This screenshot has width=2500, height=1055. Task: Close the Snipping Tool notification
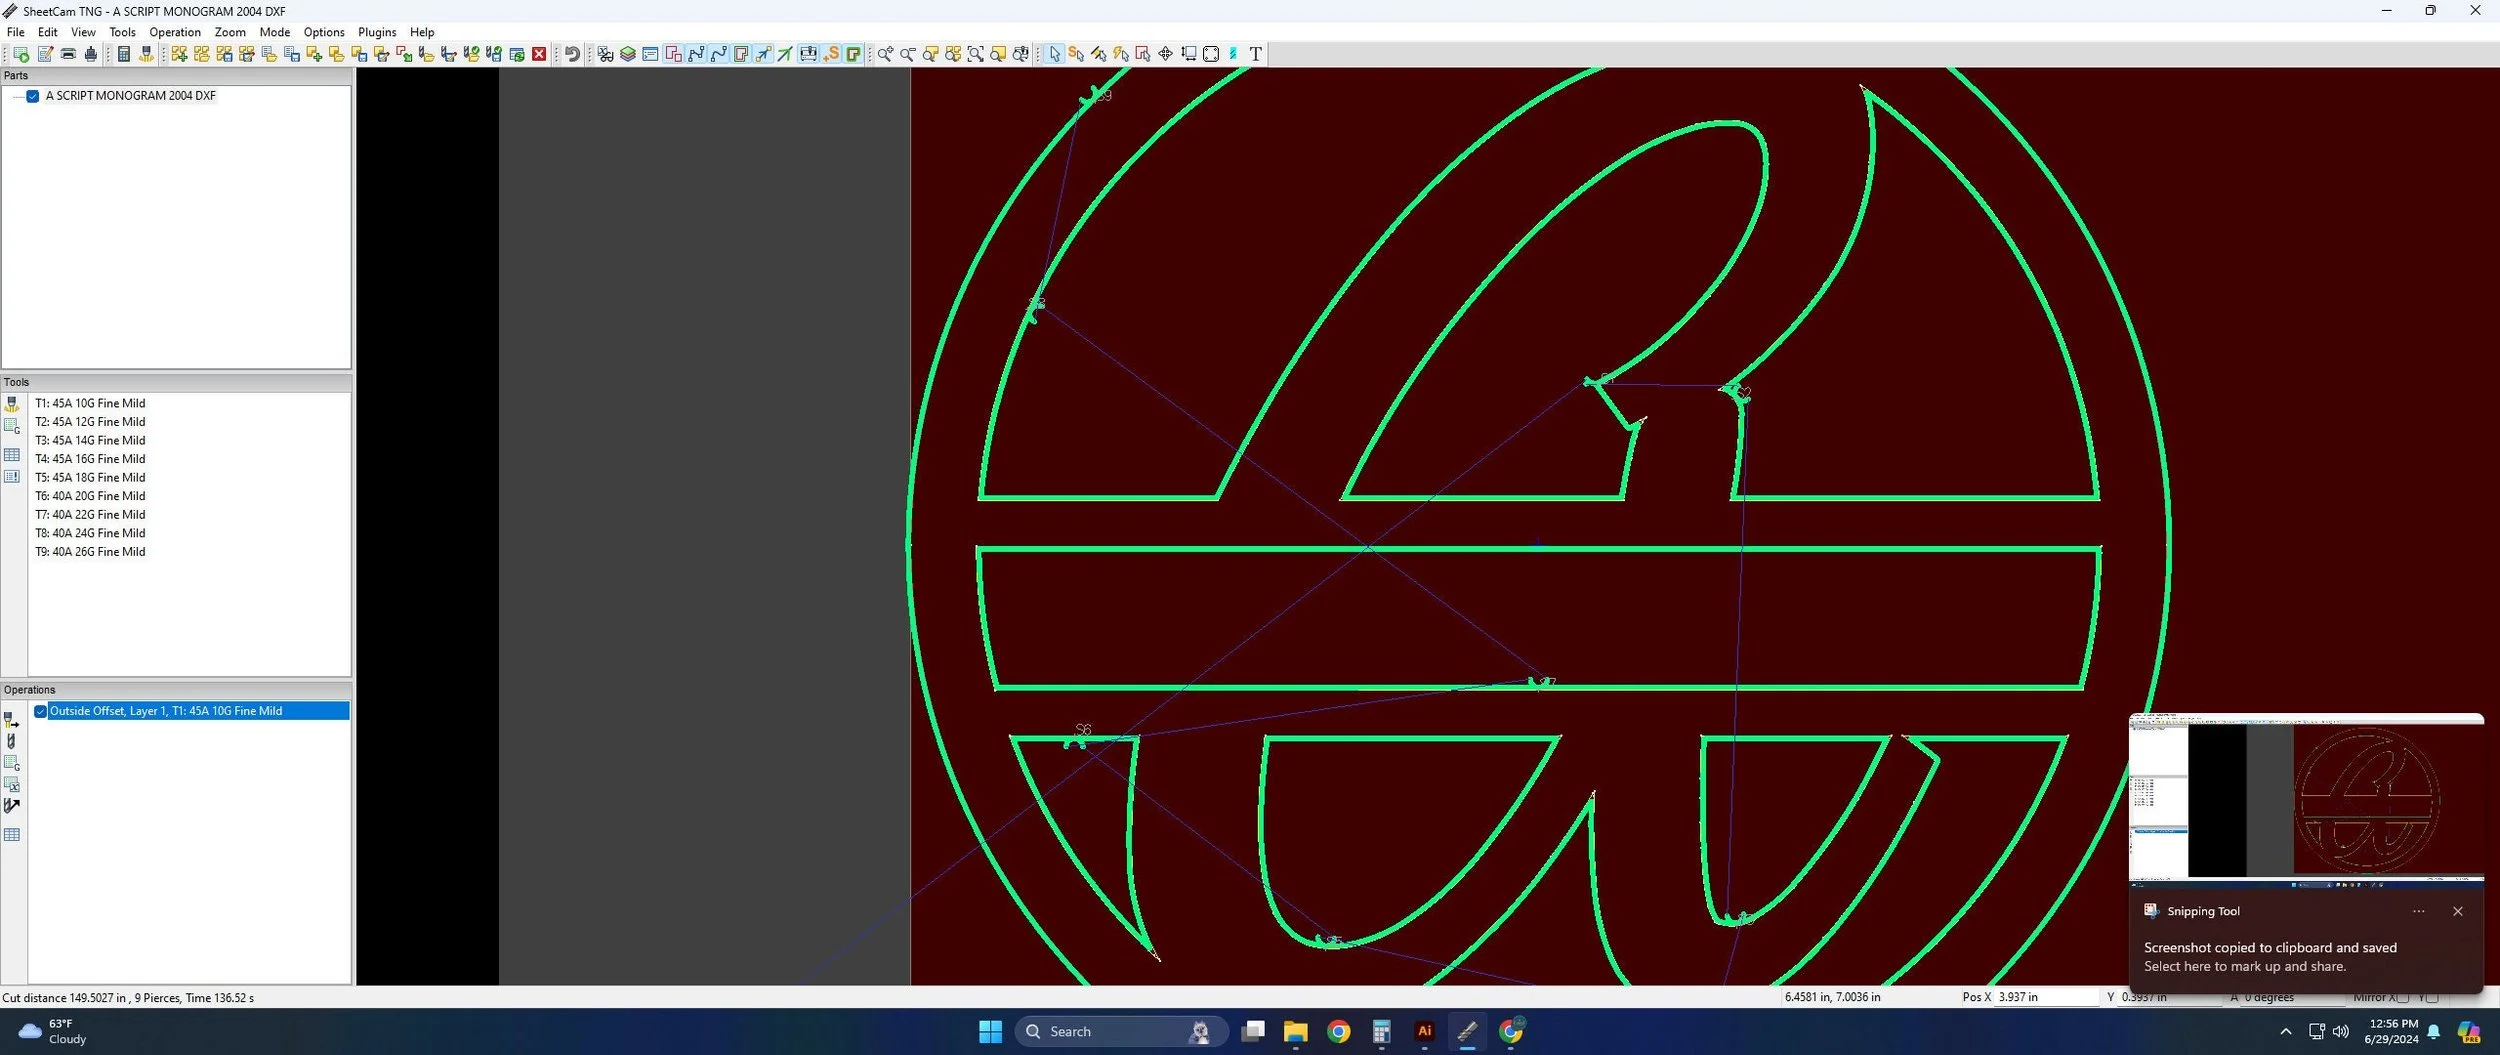click(2457, 911)
